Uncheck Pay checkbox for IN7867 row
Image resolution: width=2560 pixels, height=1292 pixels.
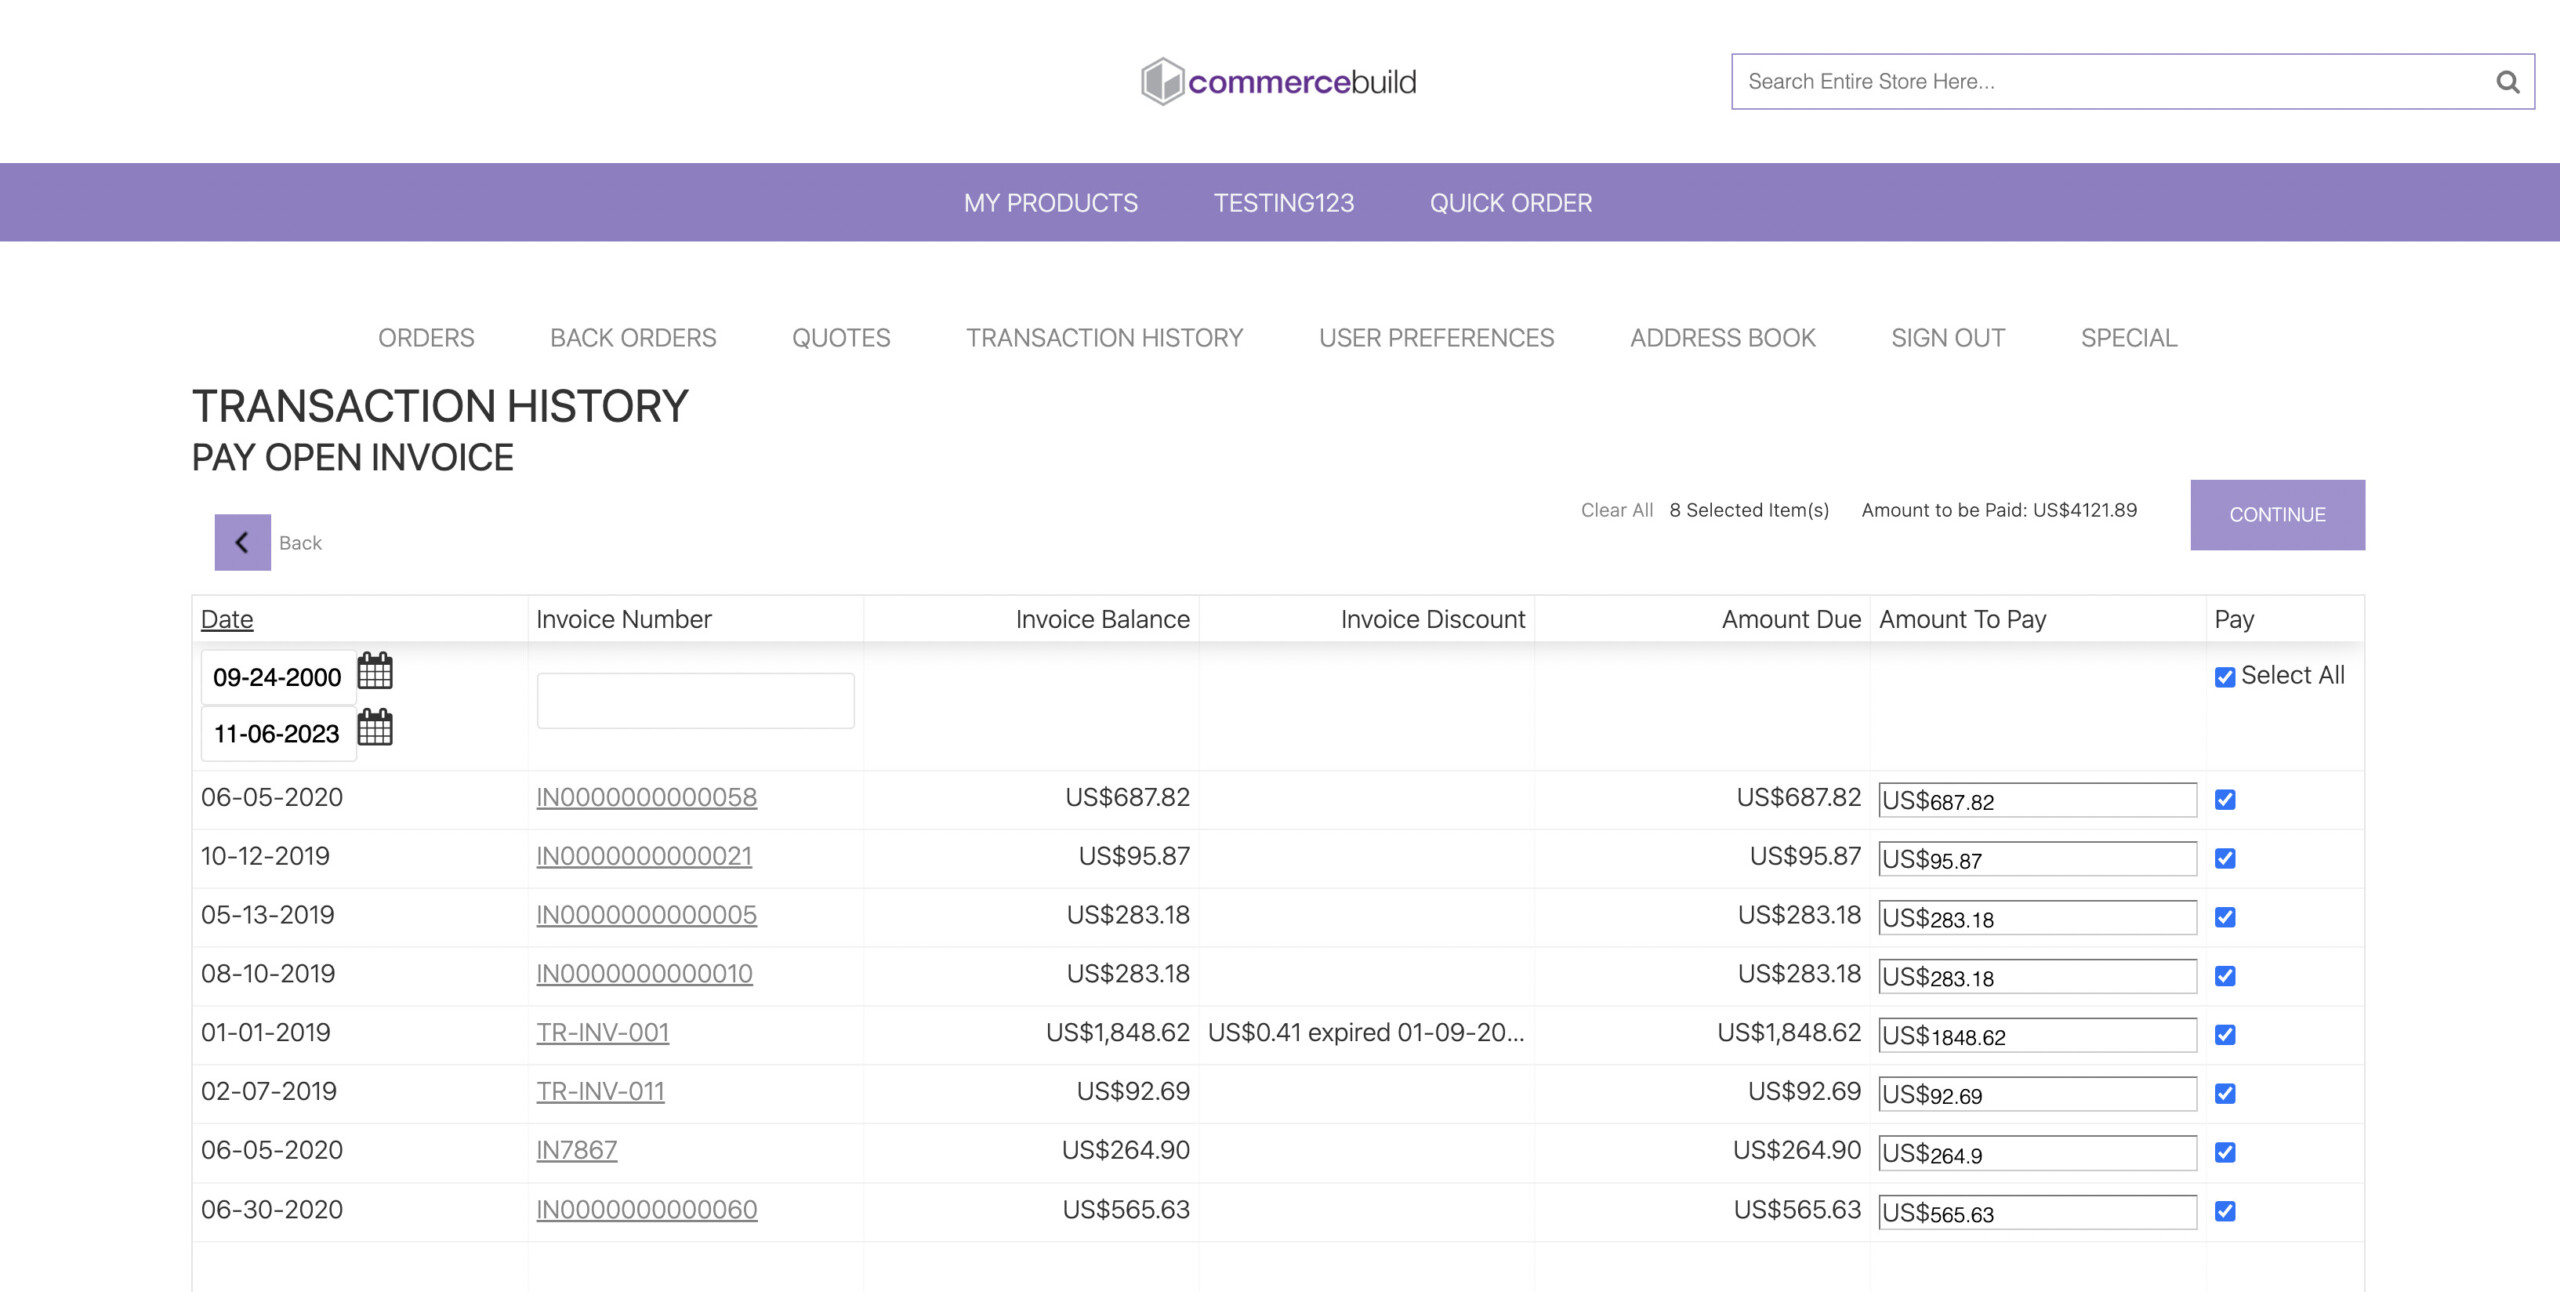point(2225,1152)
